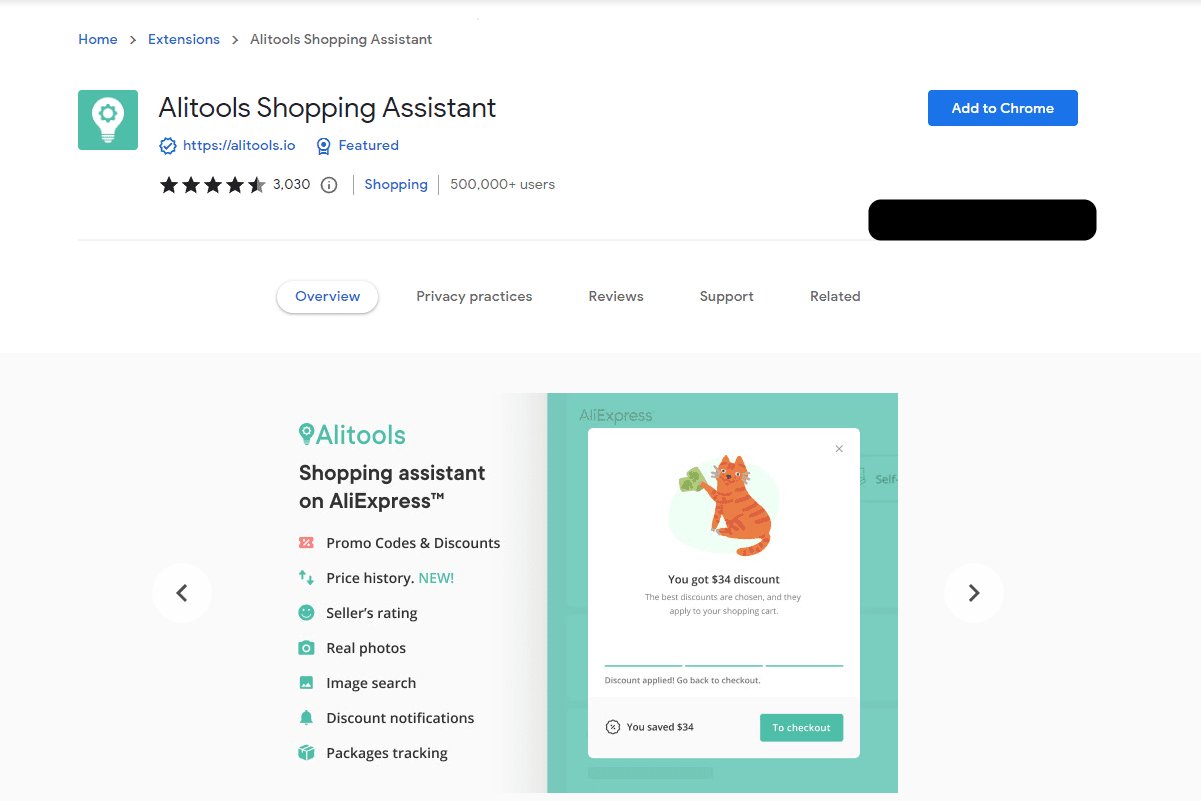This screenshot has width=1201, height=801.
Task: Click the percent icon beside You saved $34
Action: click(x=613, y=727)
